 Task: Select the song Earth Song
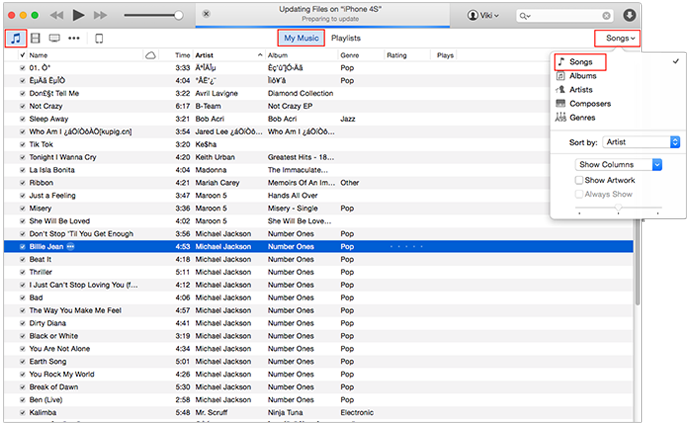(x=48, y=362)
